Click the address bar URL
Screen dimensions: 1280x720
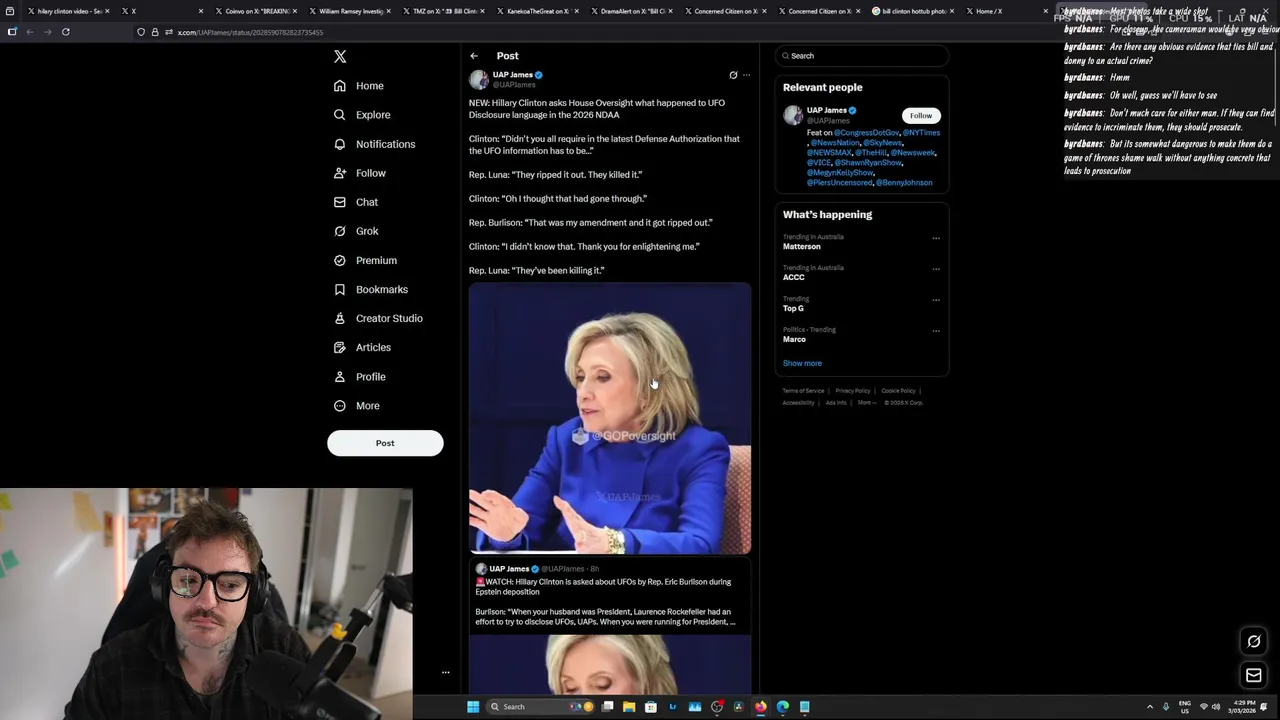click(250, 32)
